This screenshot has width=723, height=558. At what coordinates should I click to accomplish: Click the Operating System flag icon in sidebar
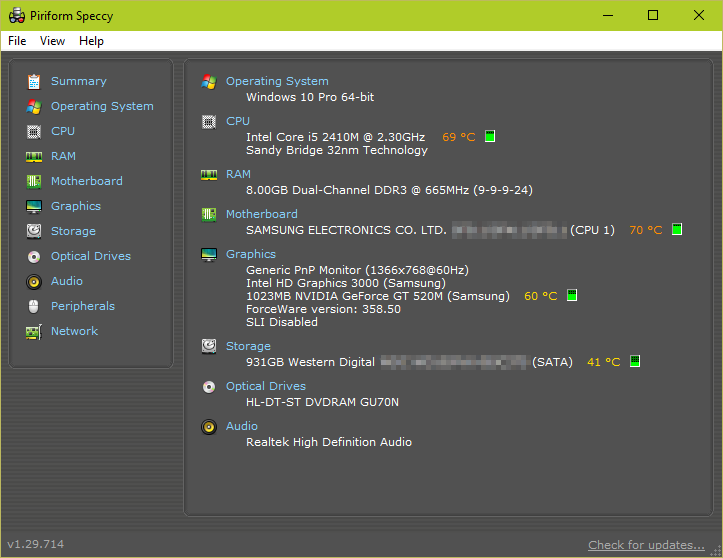click(x=34, y=107)
